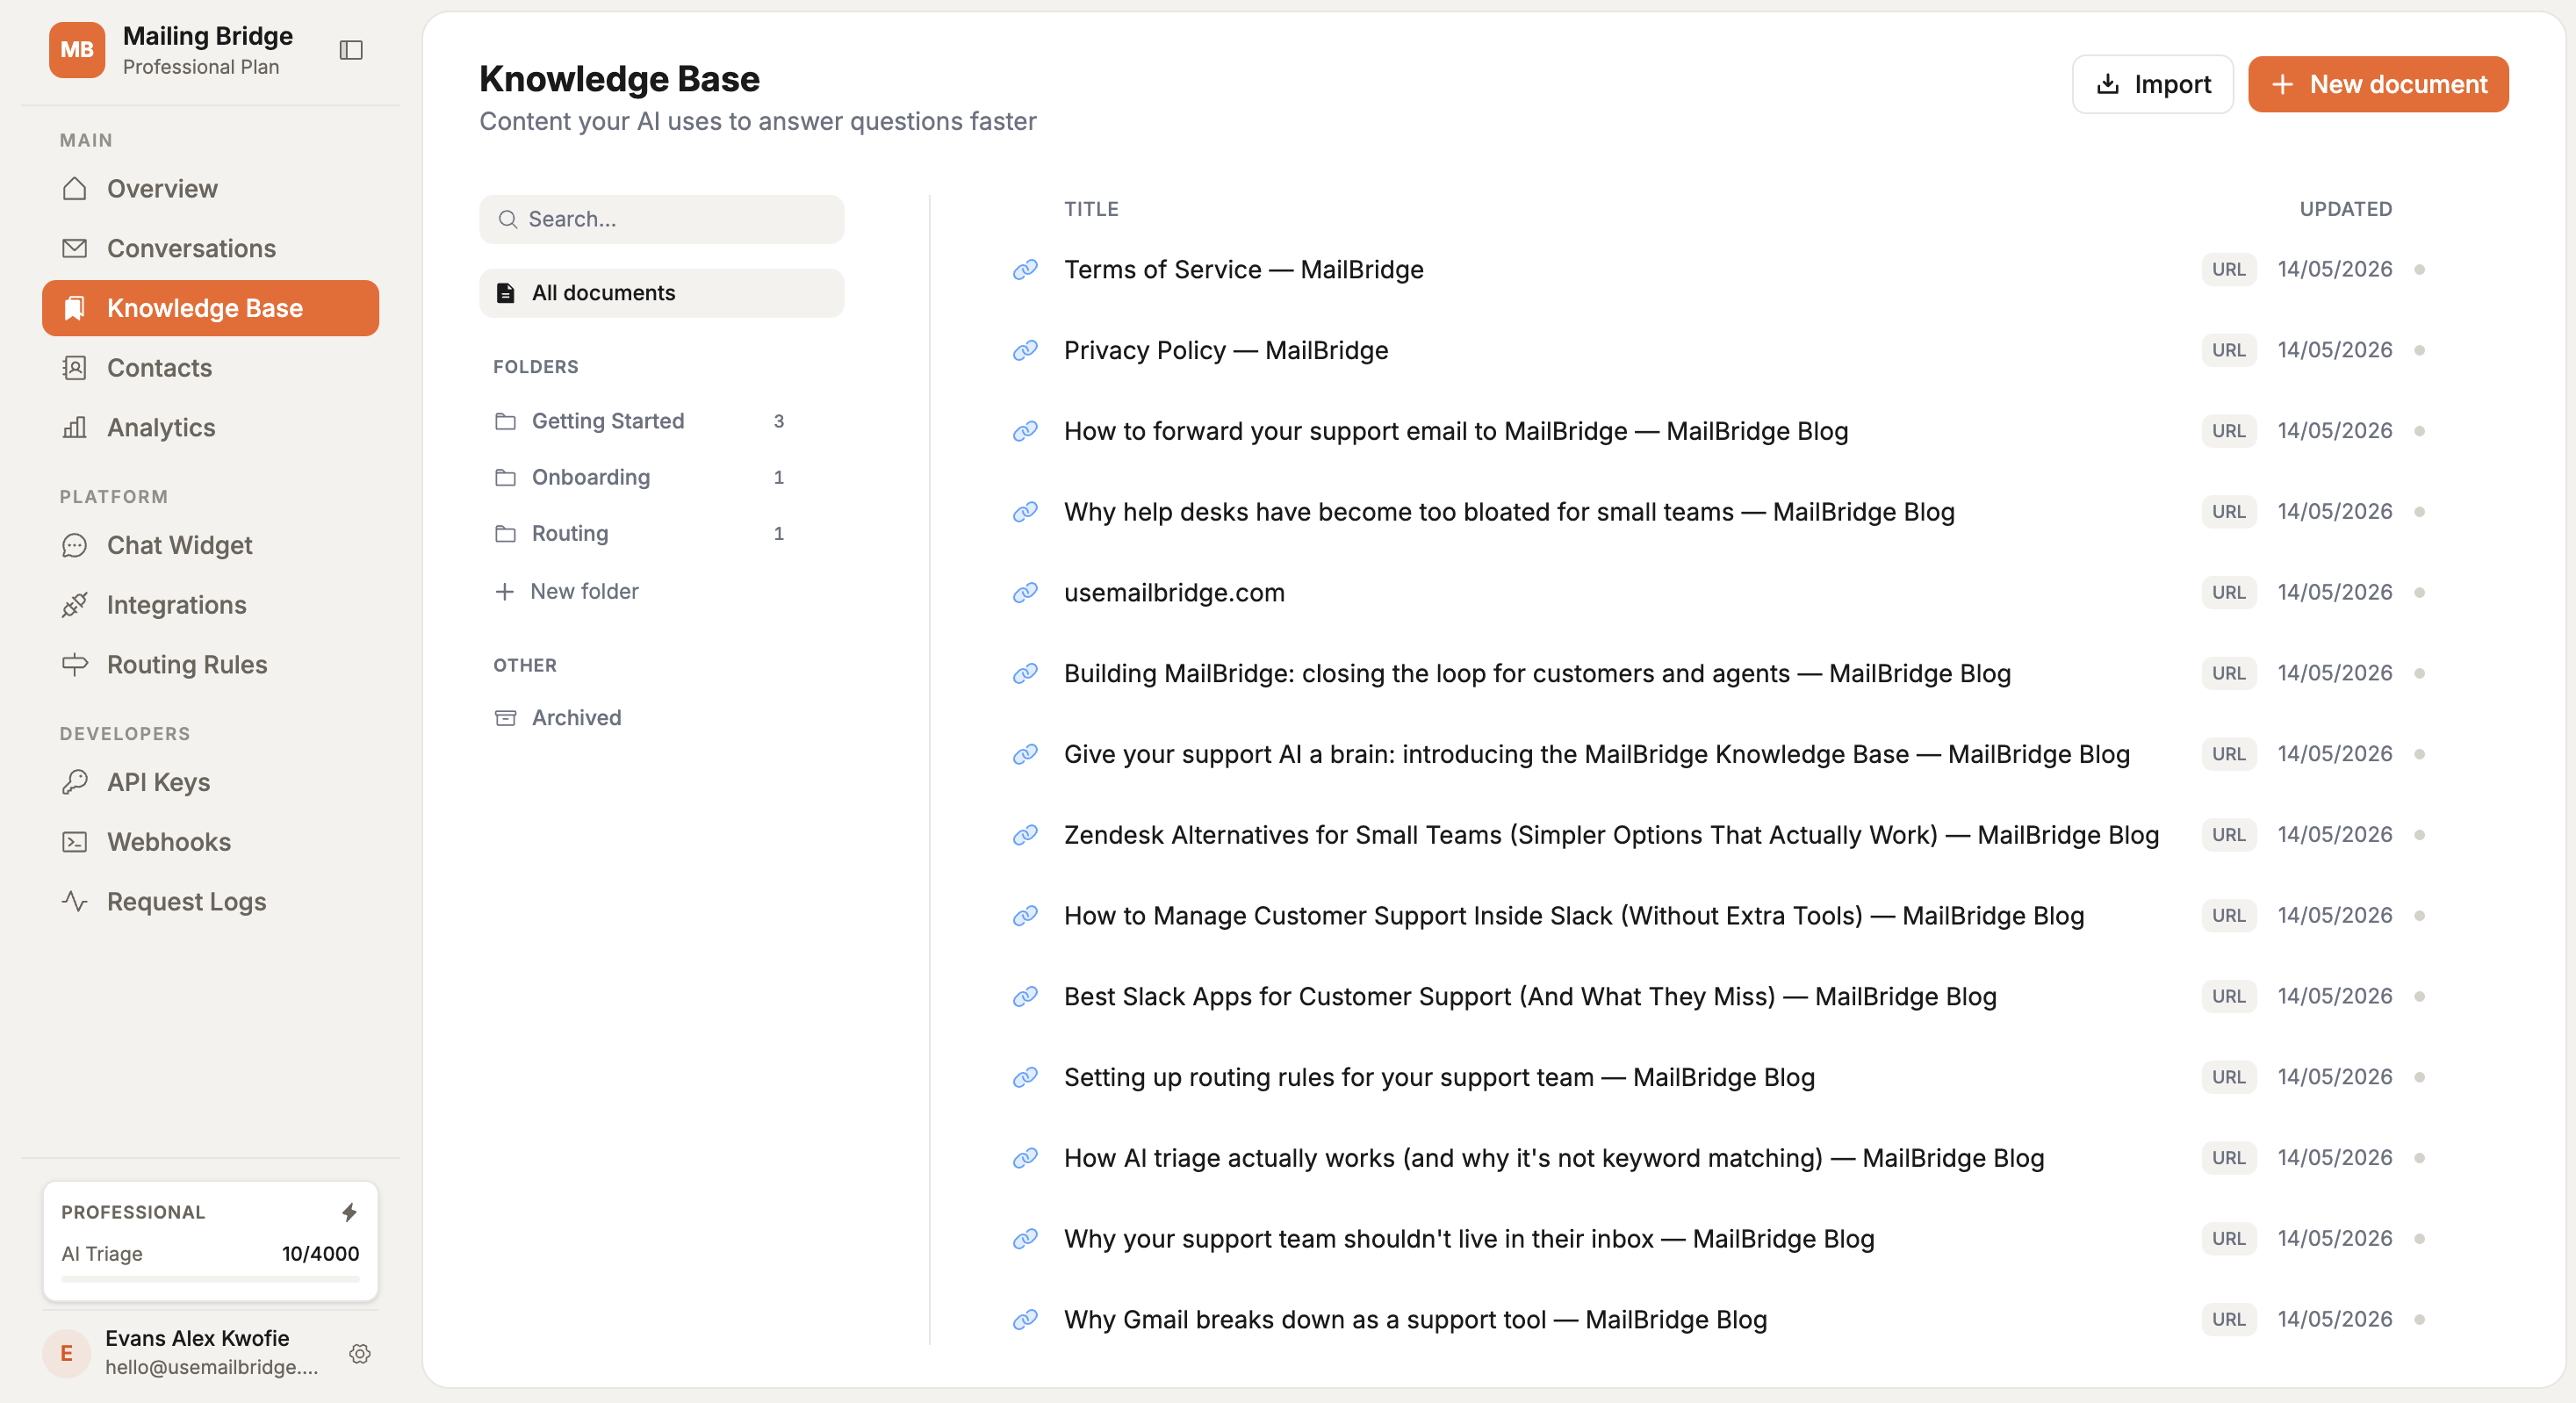Click link icon for Setting up routing rules

(1024, 1077)
